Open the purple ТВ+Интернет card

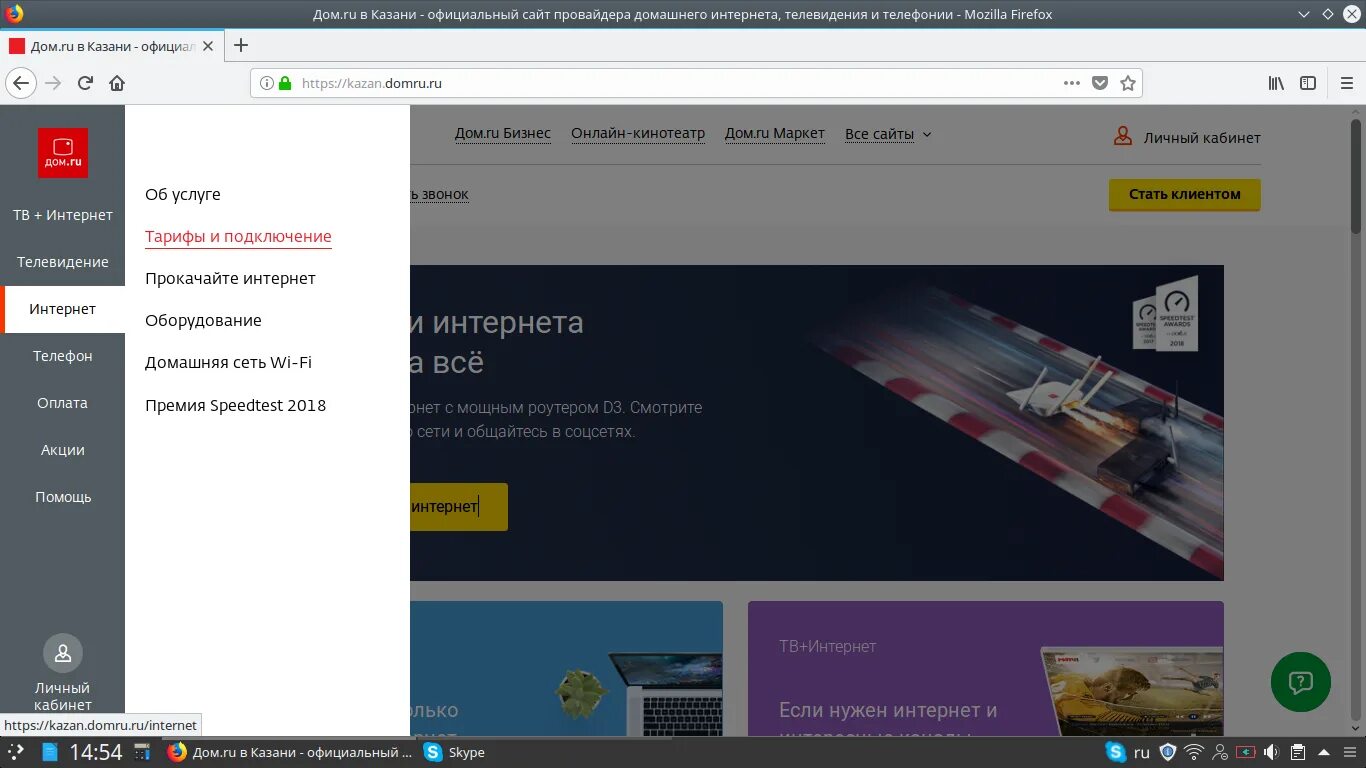click(986, 669)
